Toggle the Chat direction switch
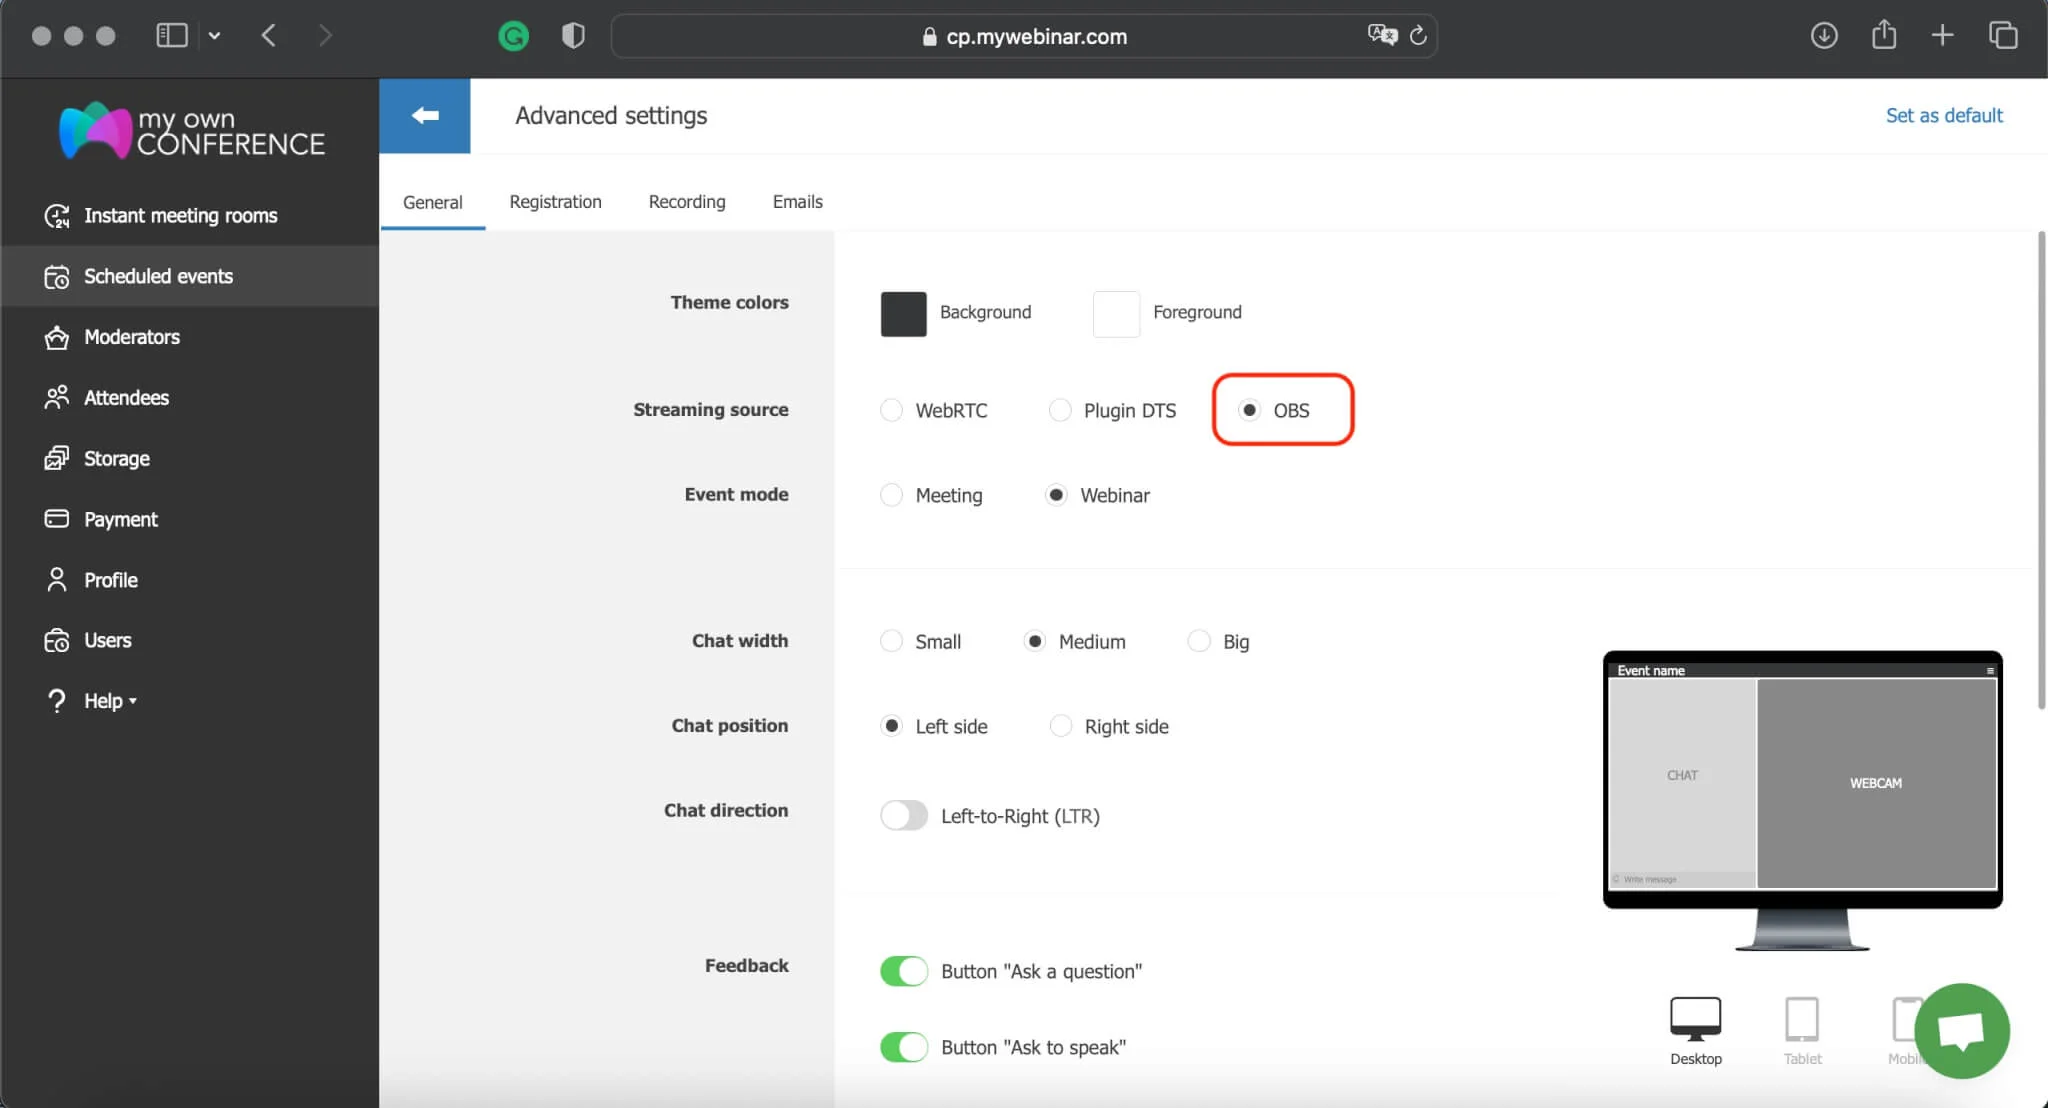The width and height of the screenshot is (2048, 1108). click(x=903, y=816)
